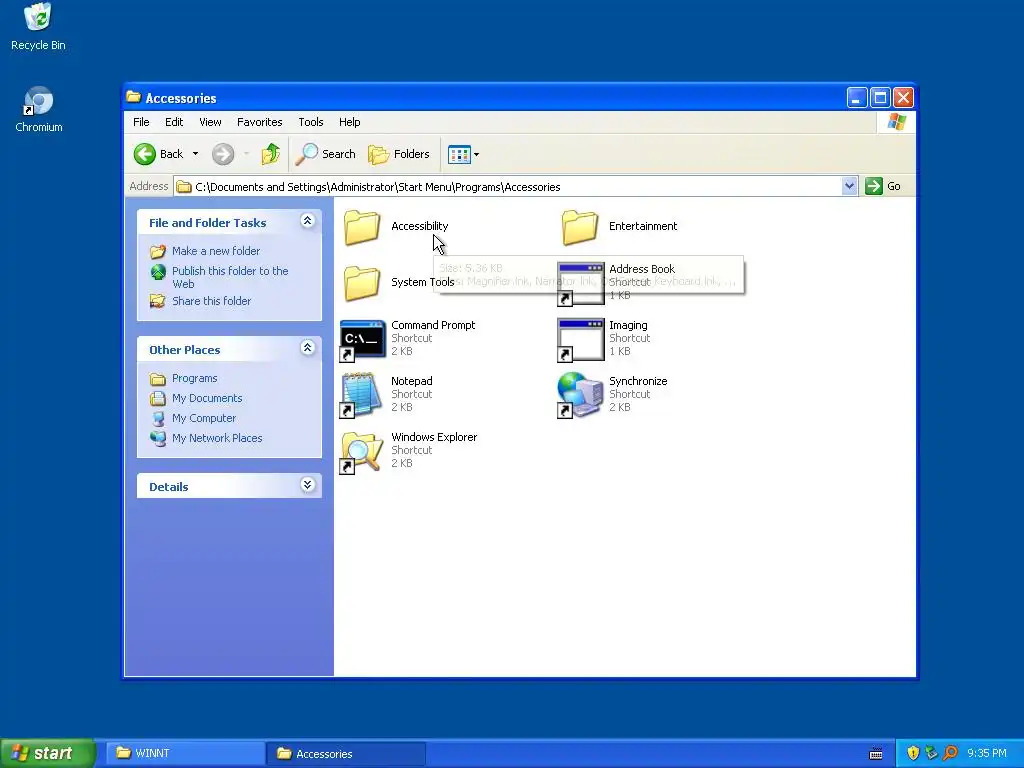Click the greyed Forward arrow button

(x=223, y=154)
